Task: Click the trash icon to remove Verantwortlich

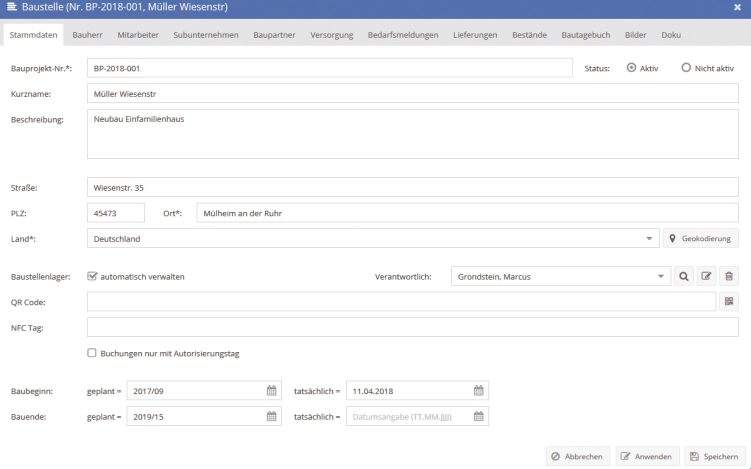Action: [729, 276]
